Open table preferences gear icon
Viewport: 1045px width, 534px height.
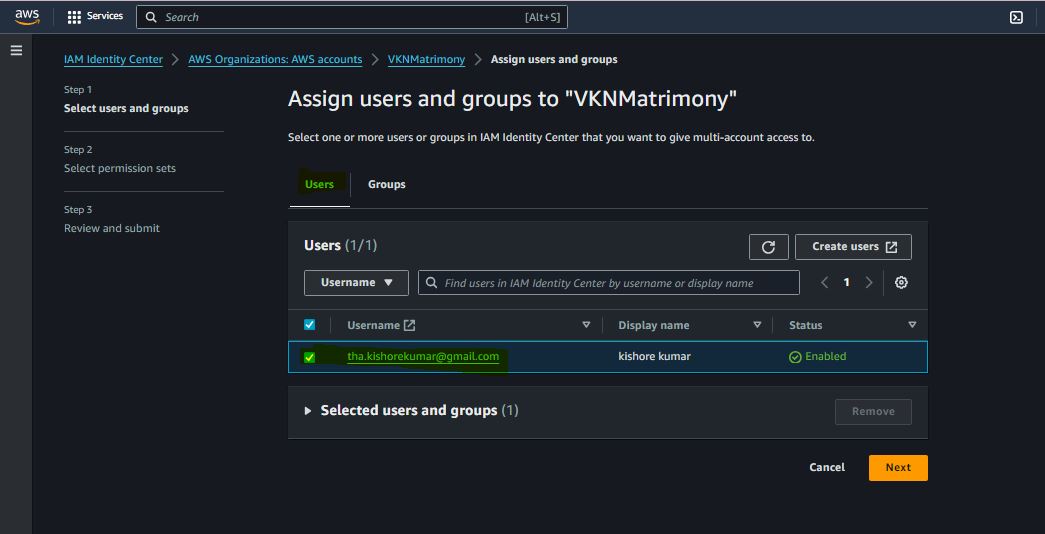point(901,283)
